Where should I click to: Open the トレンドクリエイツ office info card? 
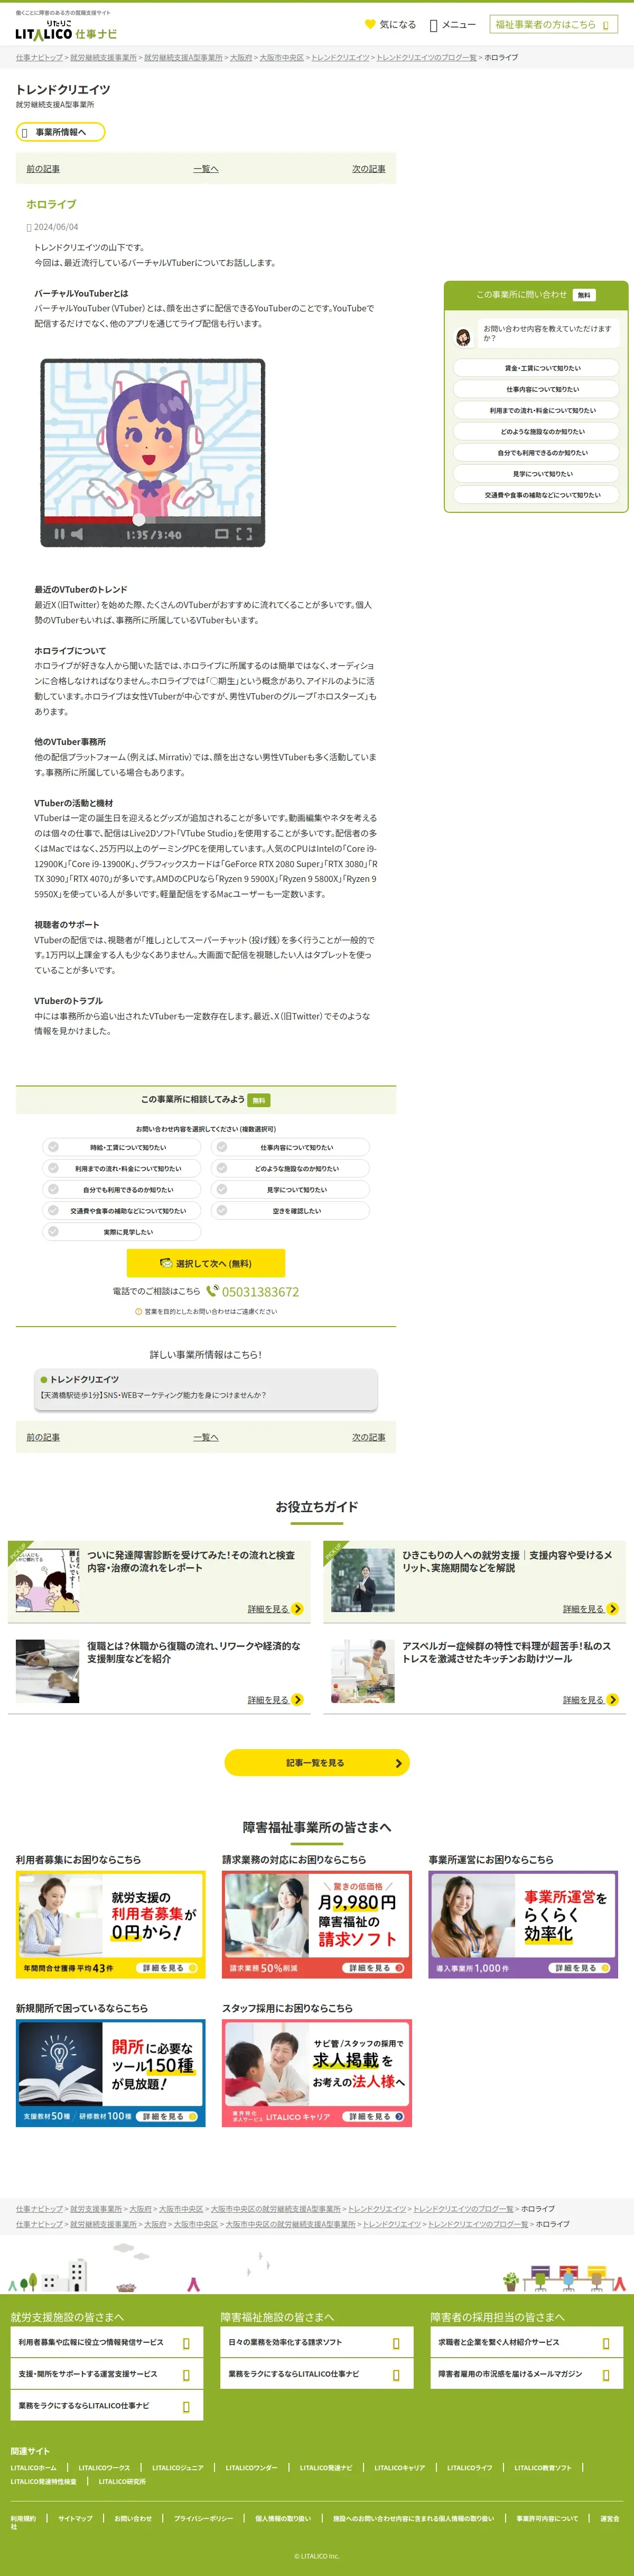pos(206,1388)
